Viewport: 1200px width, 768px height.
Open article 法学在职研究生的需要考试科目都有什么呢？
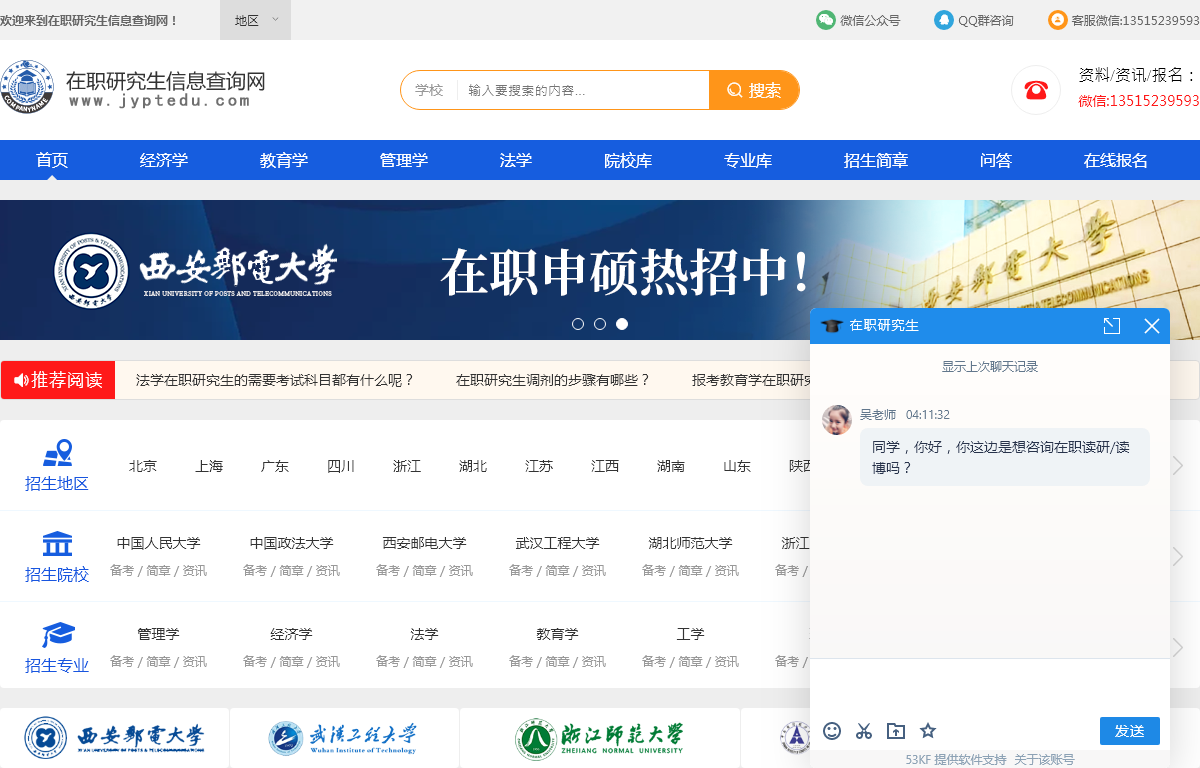pyautogui.click(x=275, y=380)
